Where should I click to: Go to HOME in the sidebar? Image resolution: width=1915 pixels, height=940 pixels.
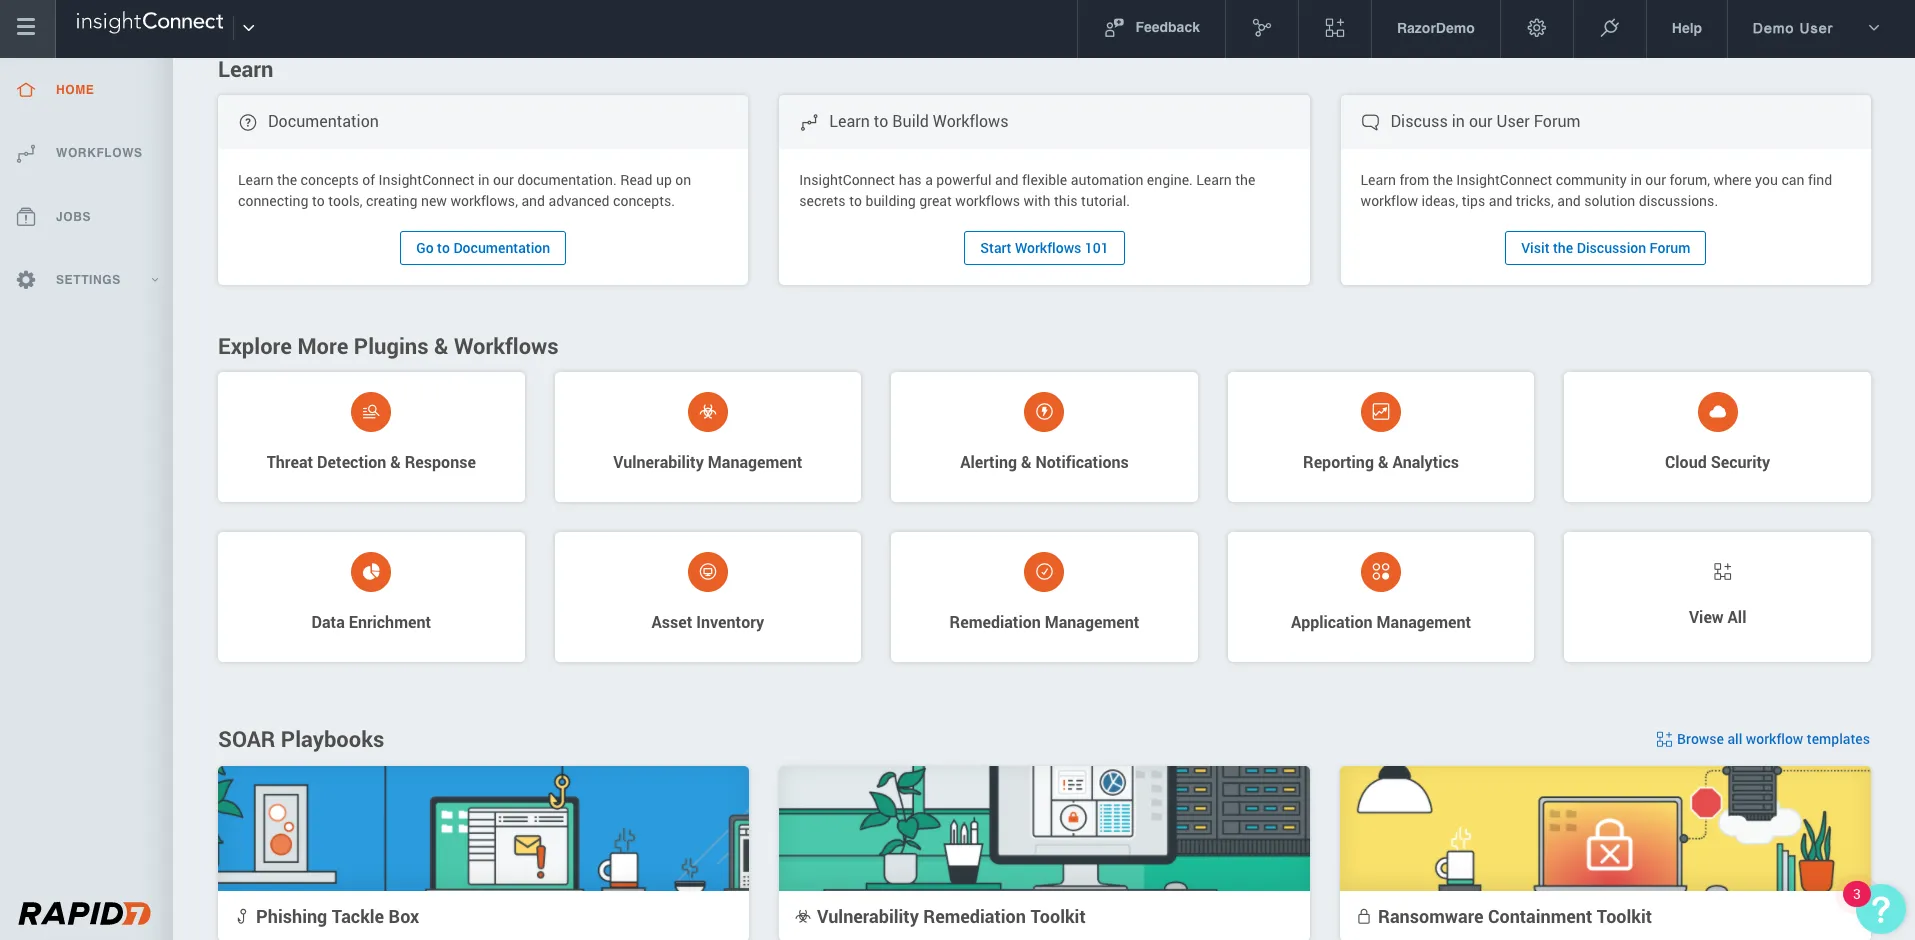coord(75,90)
